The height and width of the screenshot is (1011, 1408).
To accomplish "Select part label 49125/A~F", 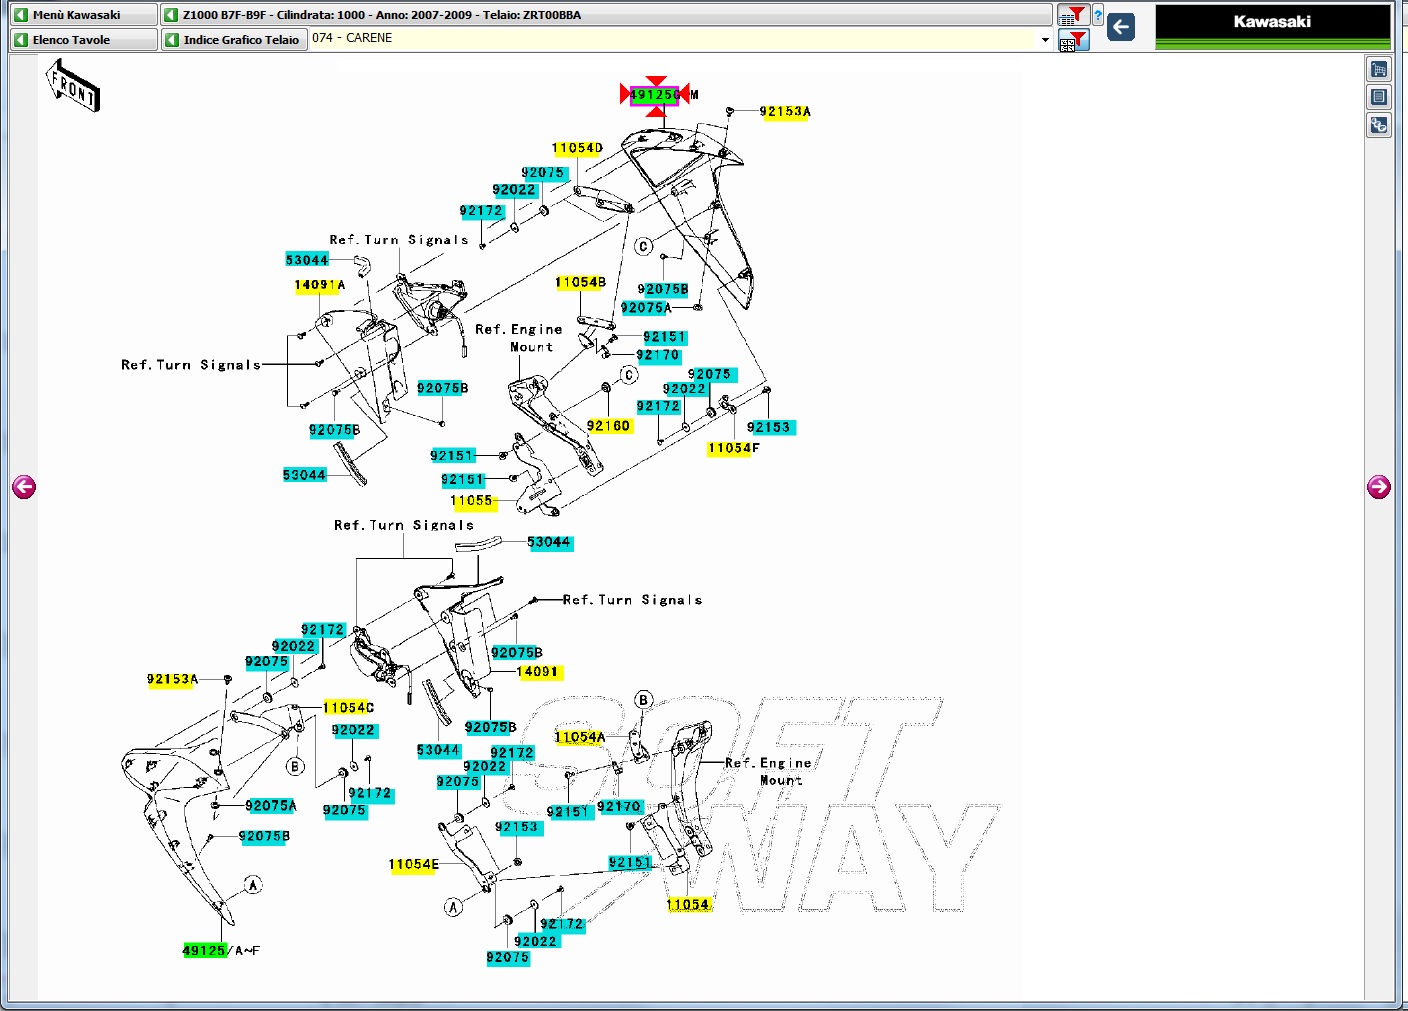I will point(221,951).
